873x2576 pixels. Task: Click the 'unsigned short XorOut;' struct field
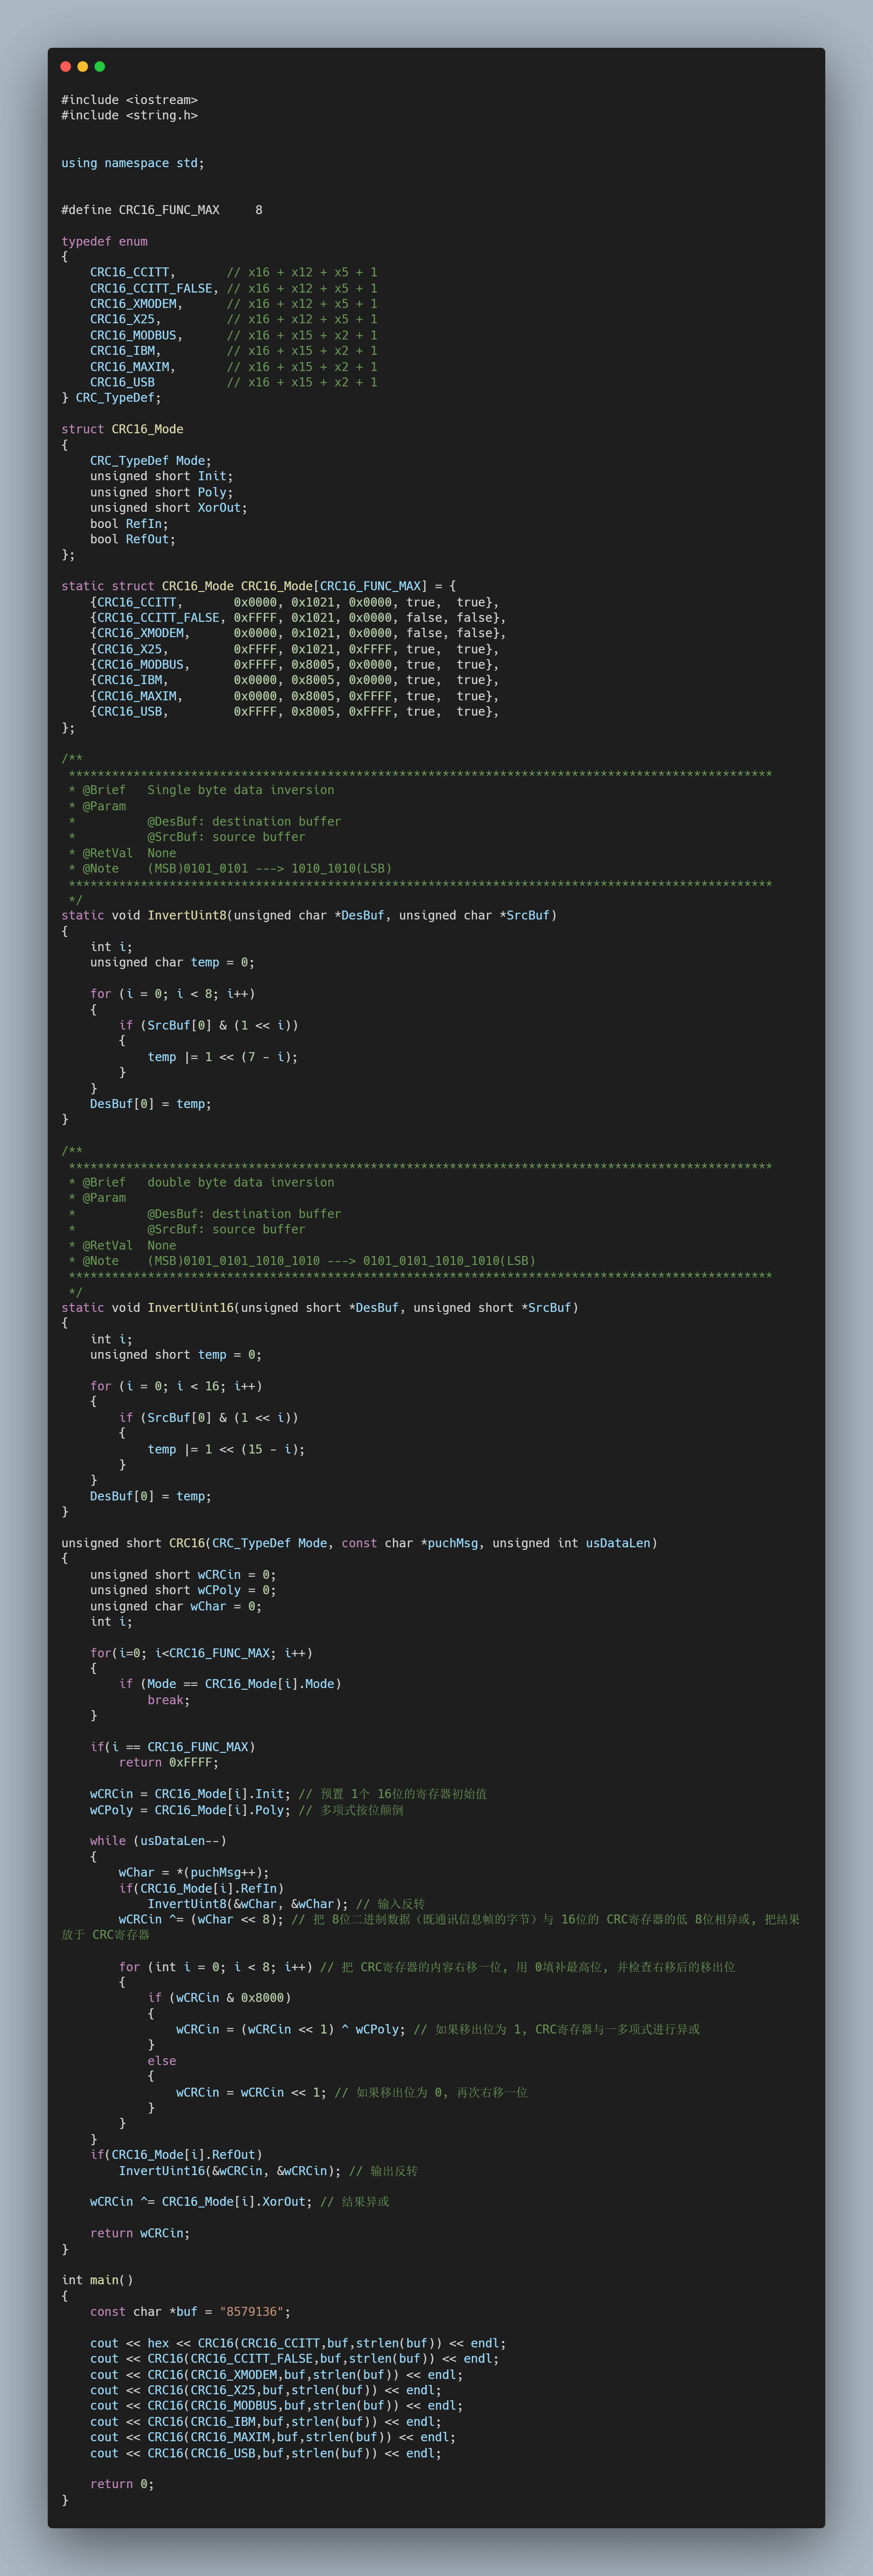(168, 508)
